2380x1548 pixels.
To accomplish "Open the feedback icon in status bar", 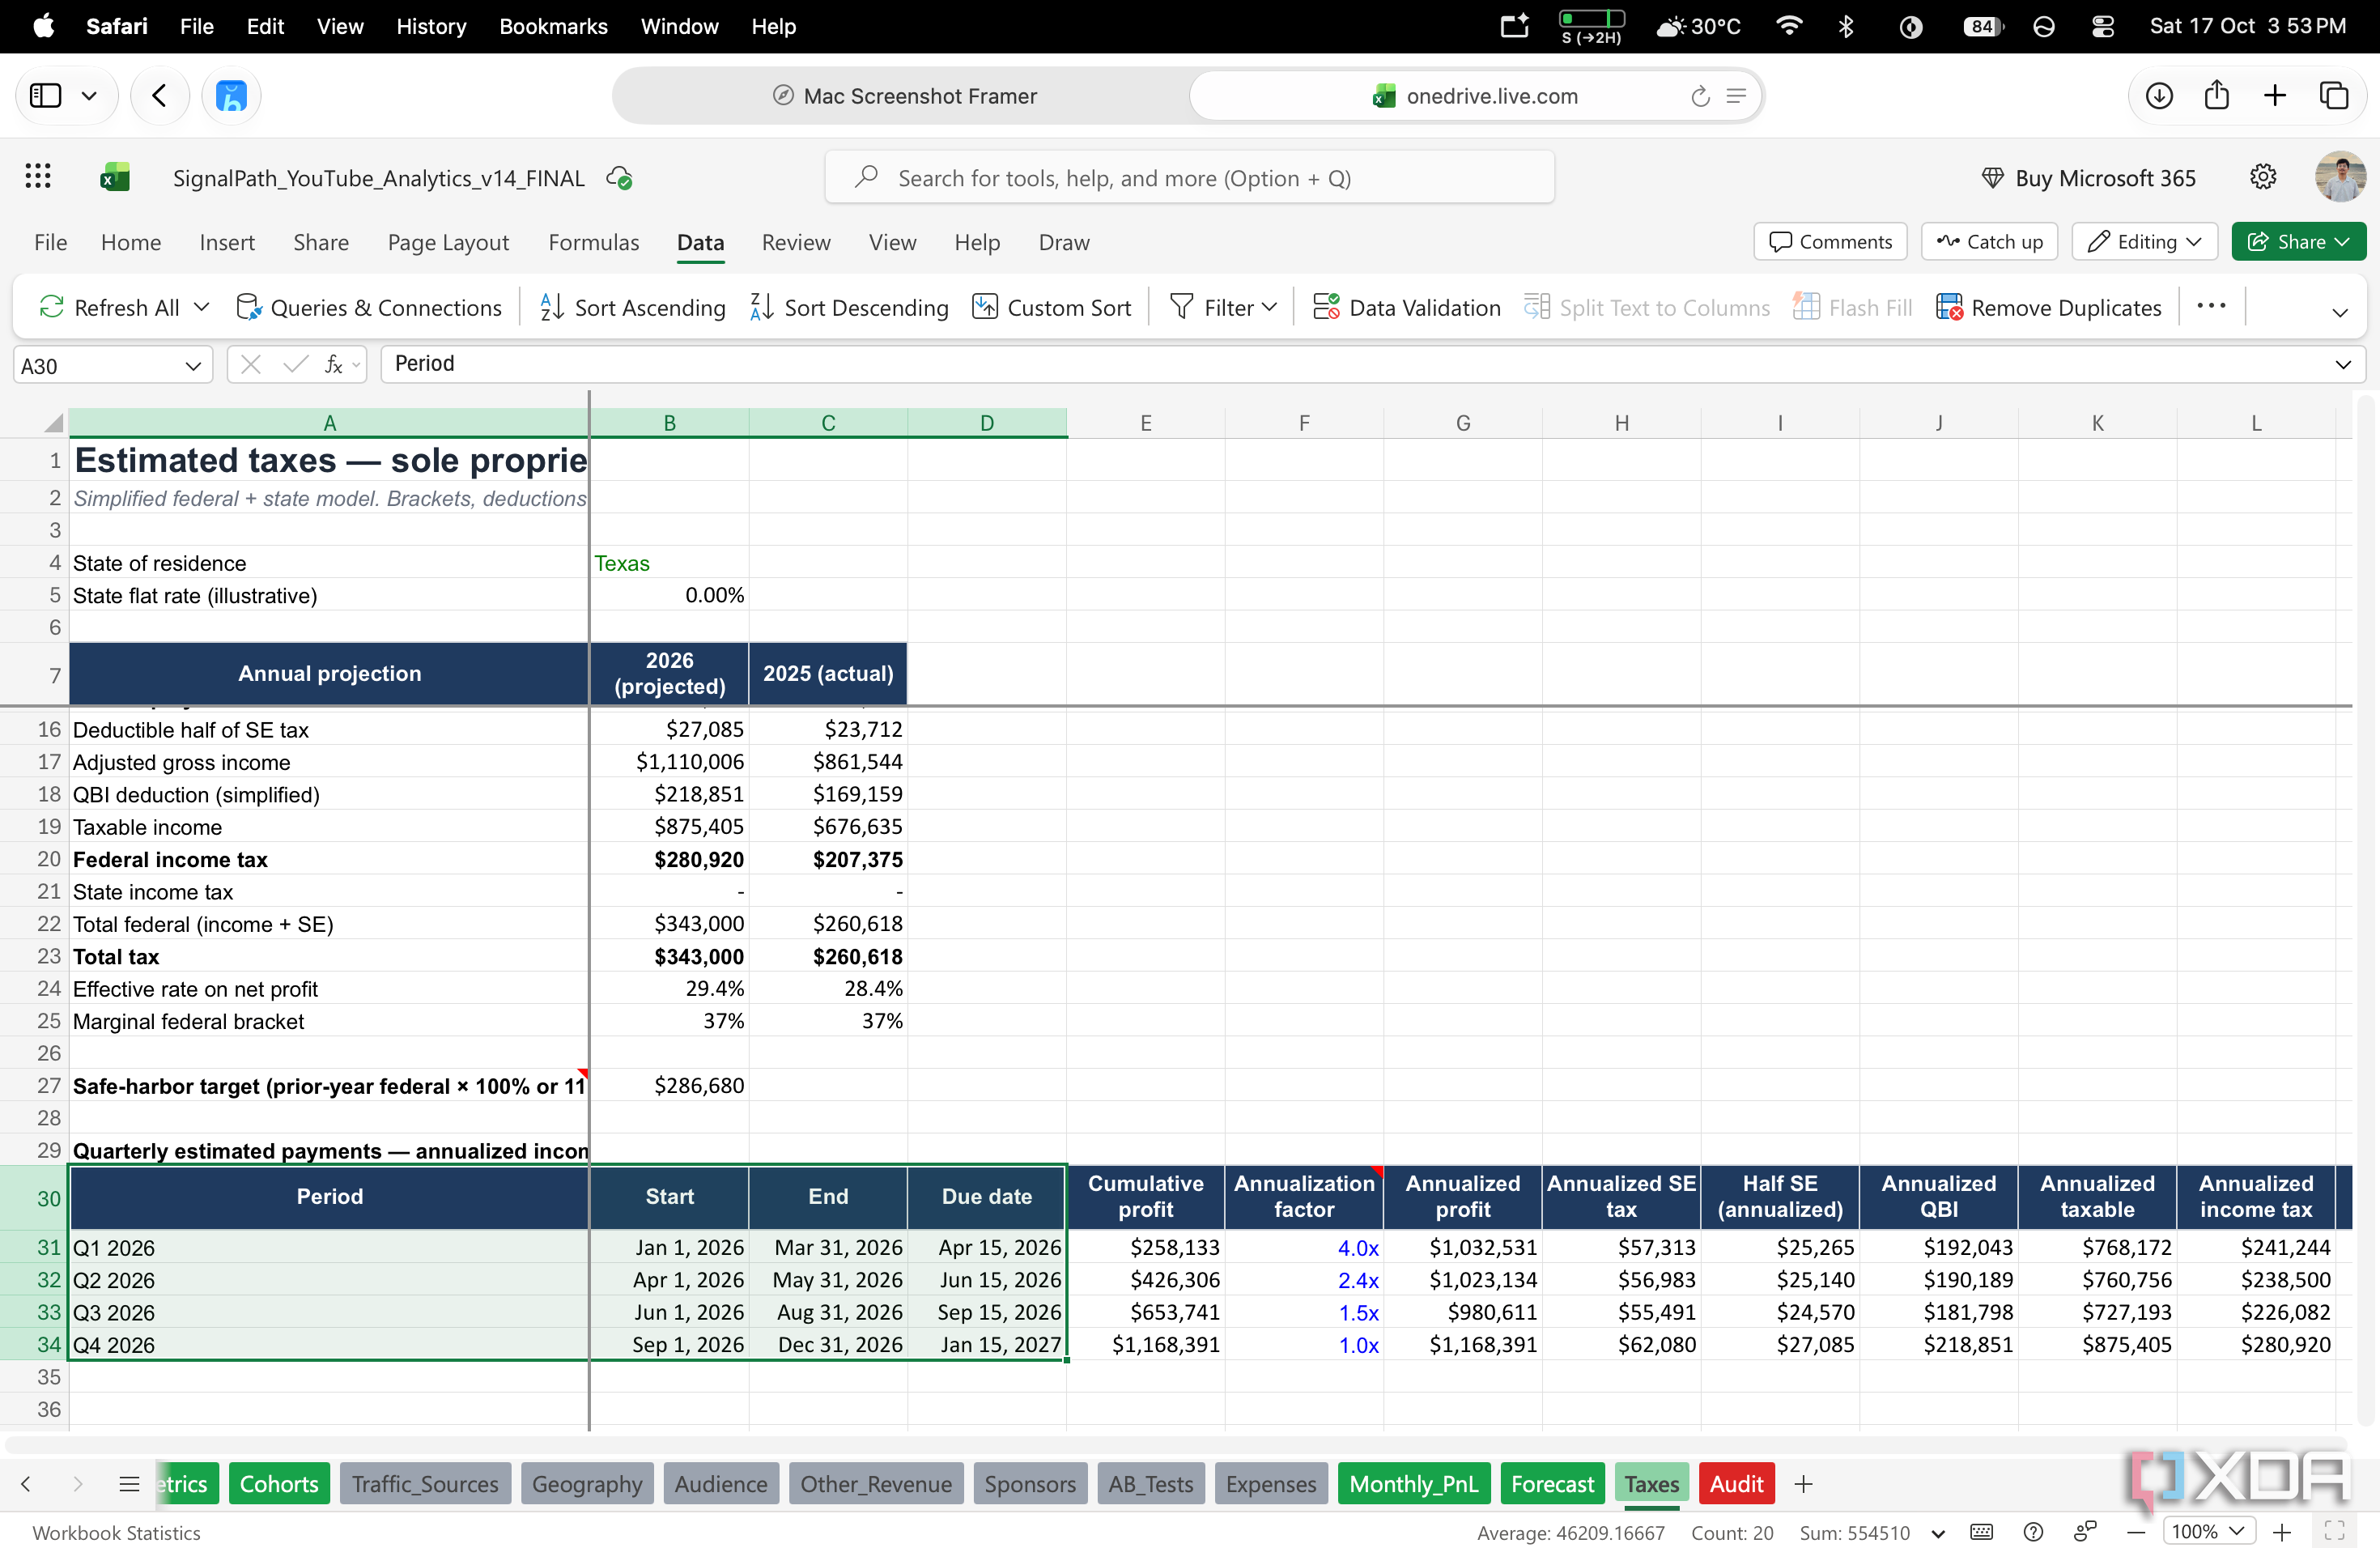I will coord(2084,1532).
